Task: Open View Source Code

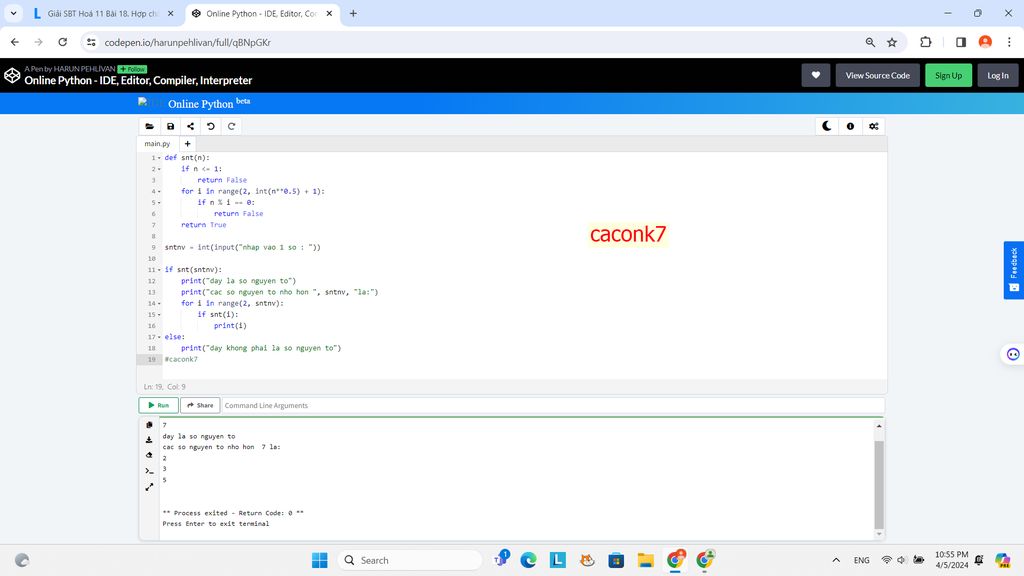Action: tap(877, 75)
